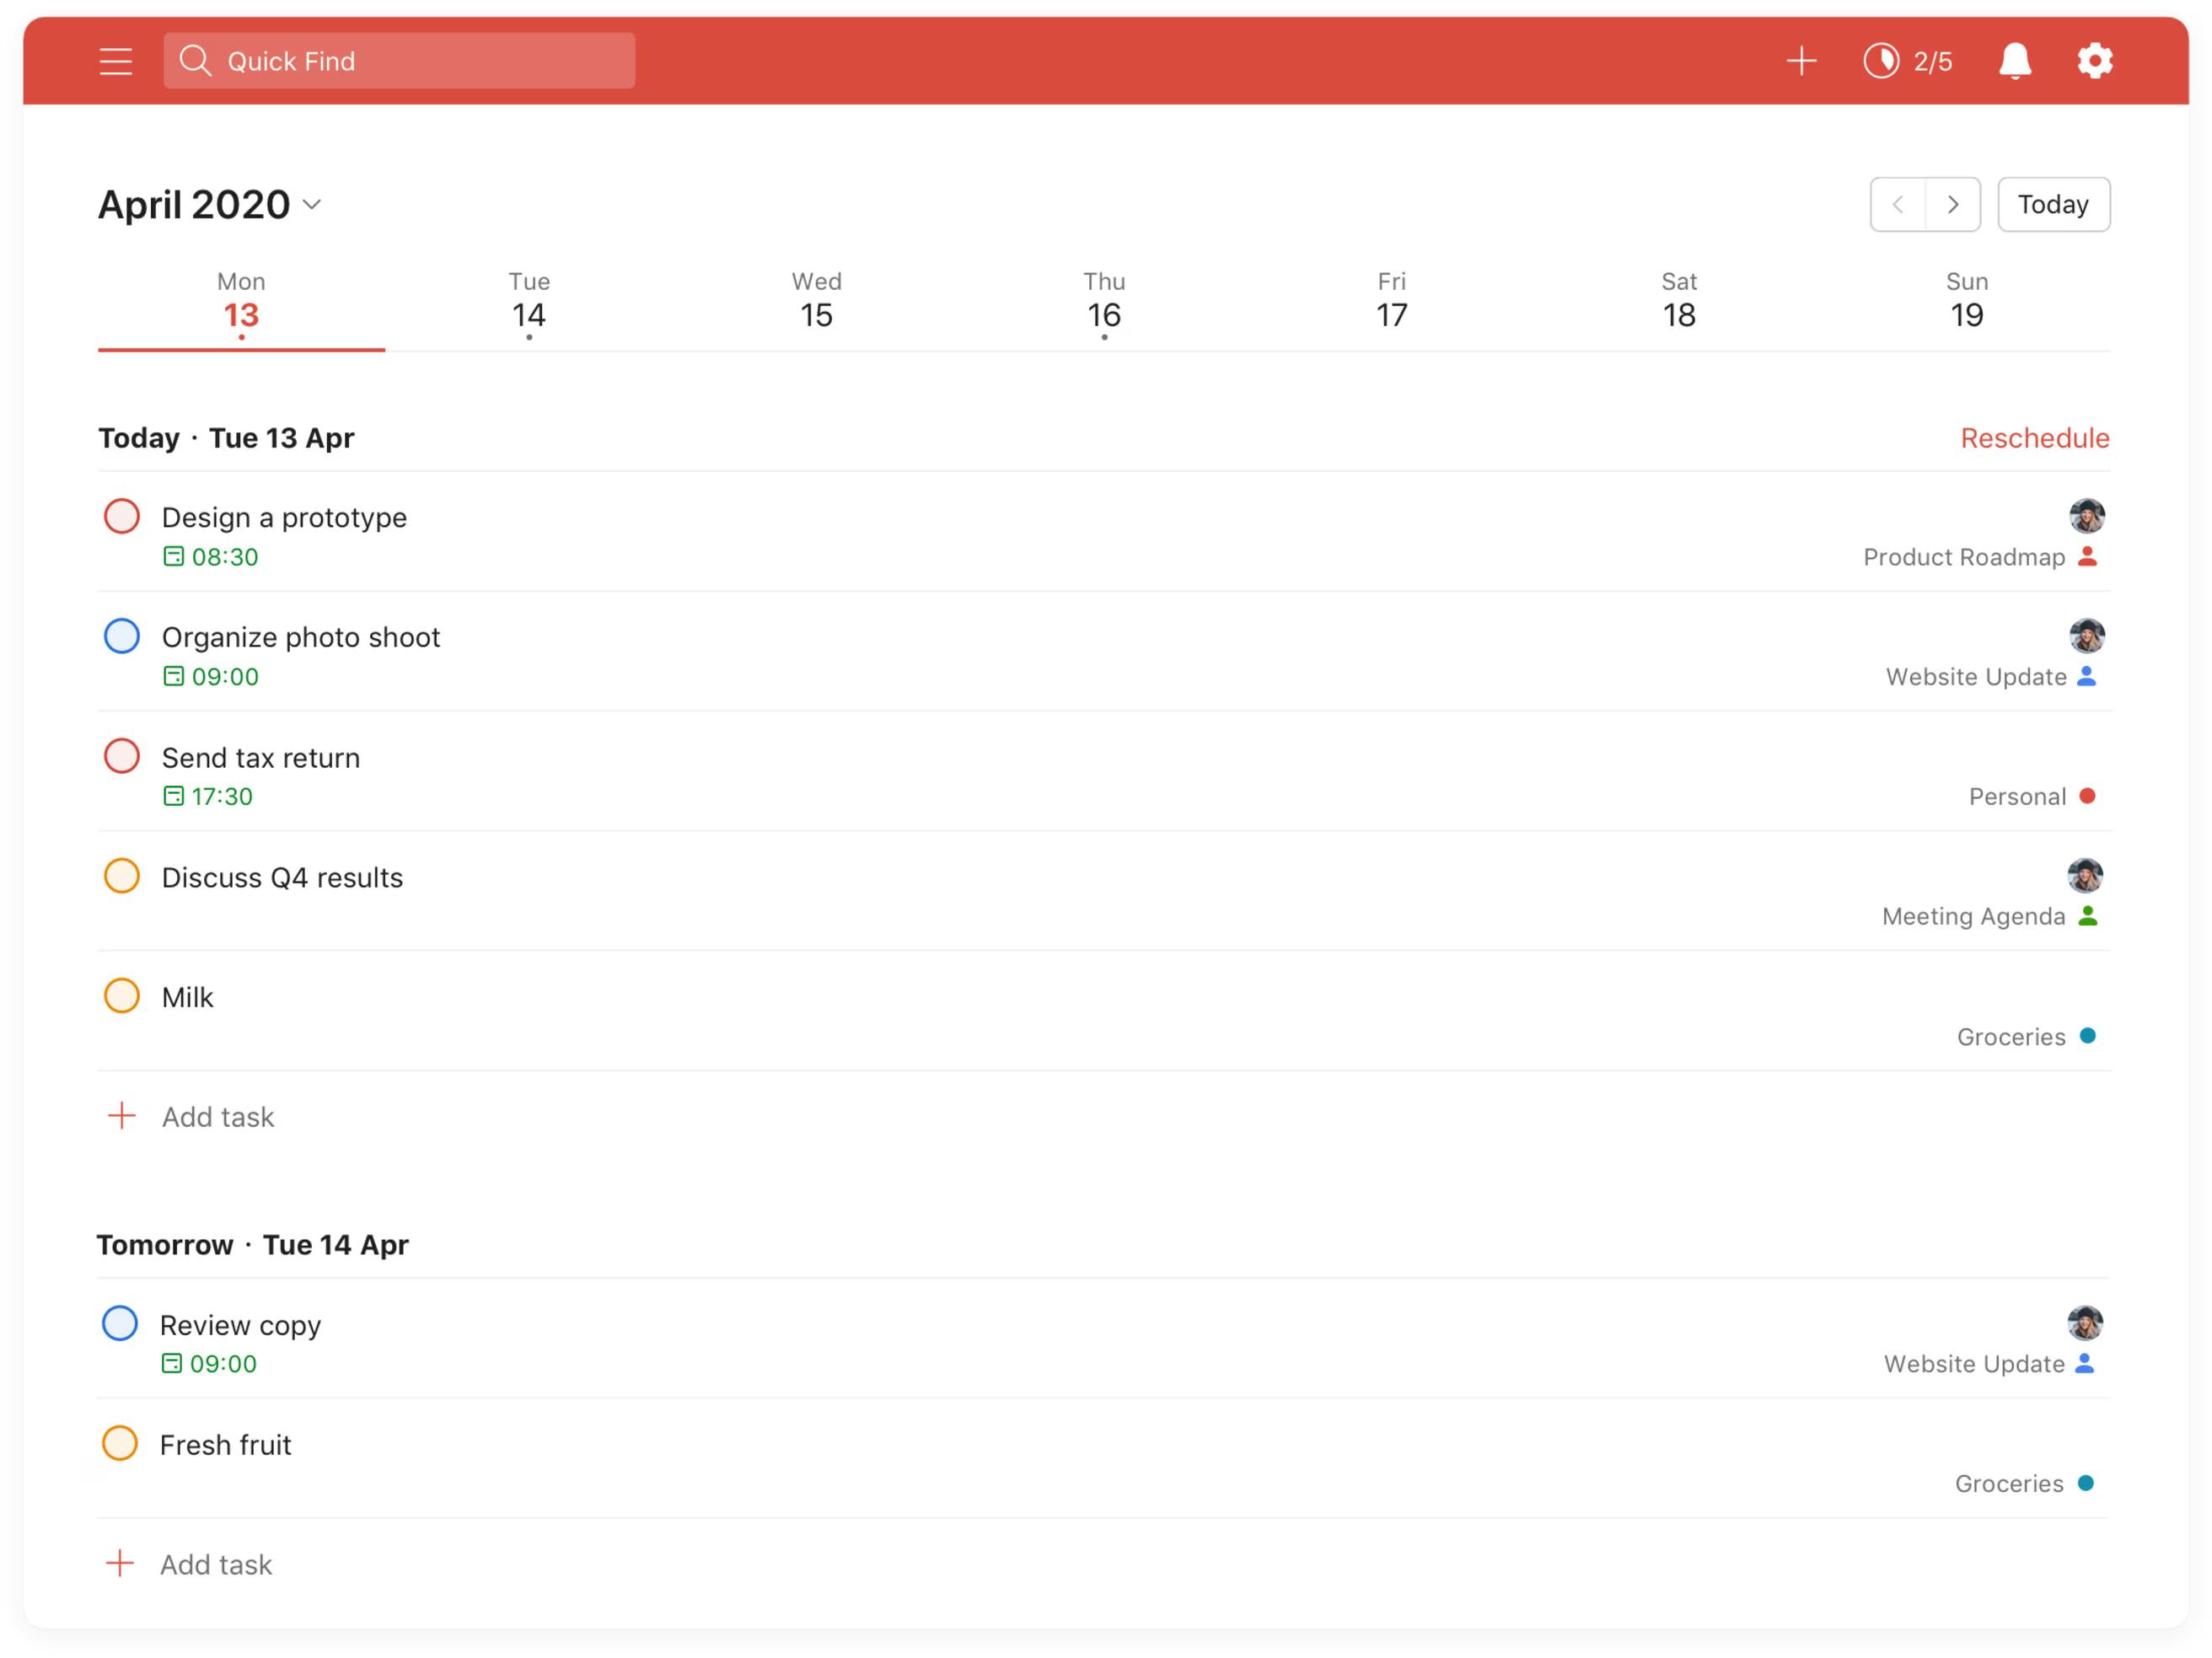Open the sidebar hamburger menu
Viewport: 2212px width, 1658px height.
pos(116,61)
